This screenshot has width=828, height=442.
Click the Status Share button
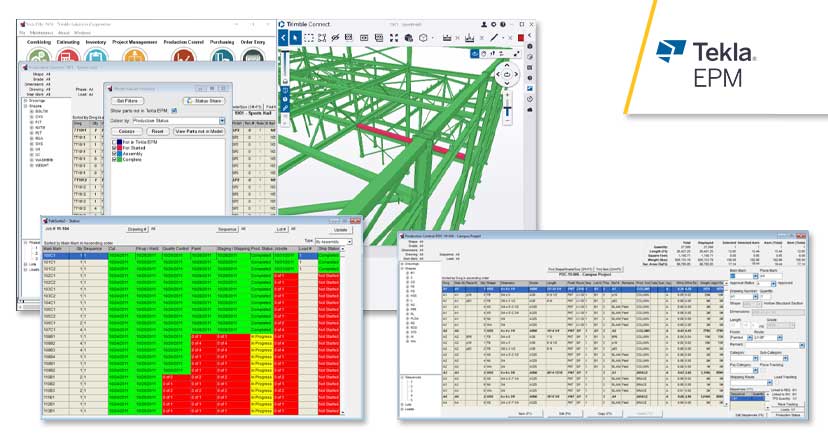[x=204, y=101]
